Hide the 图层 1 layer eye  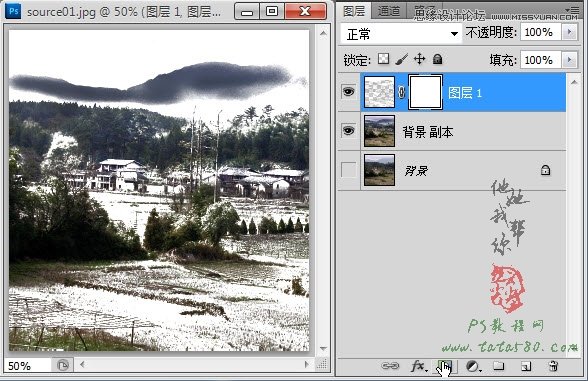click(x=348, y=92)
